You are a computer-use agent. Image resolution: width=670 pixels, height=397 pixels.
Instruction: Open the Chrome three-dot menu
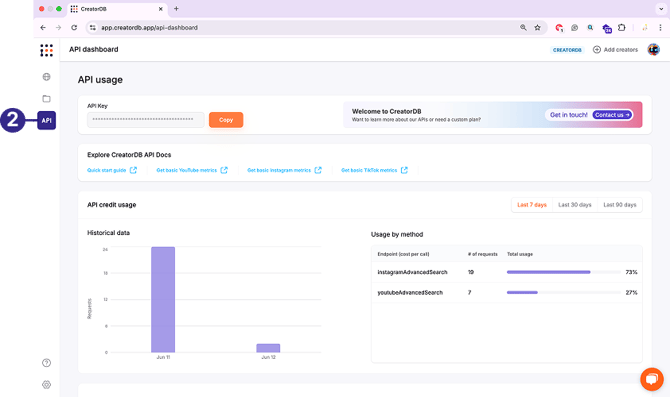tap(660, 27)
